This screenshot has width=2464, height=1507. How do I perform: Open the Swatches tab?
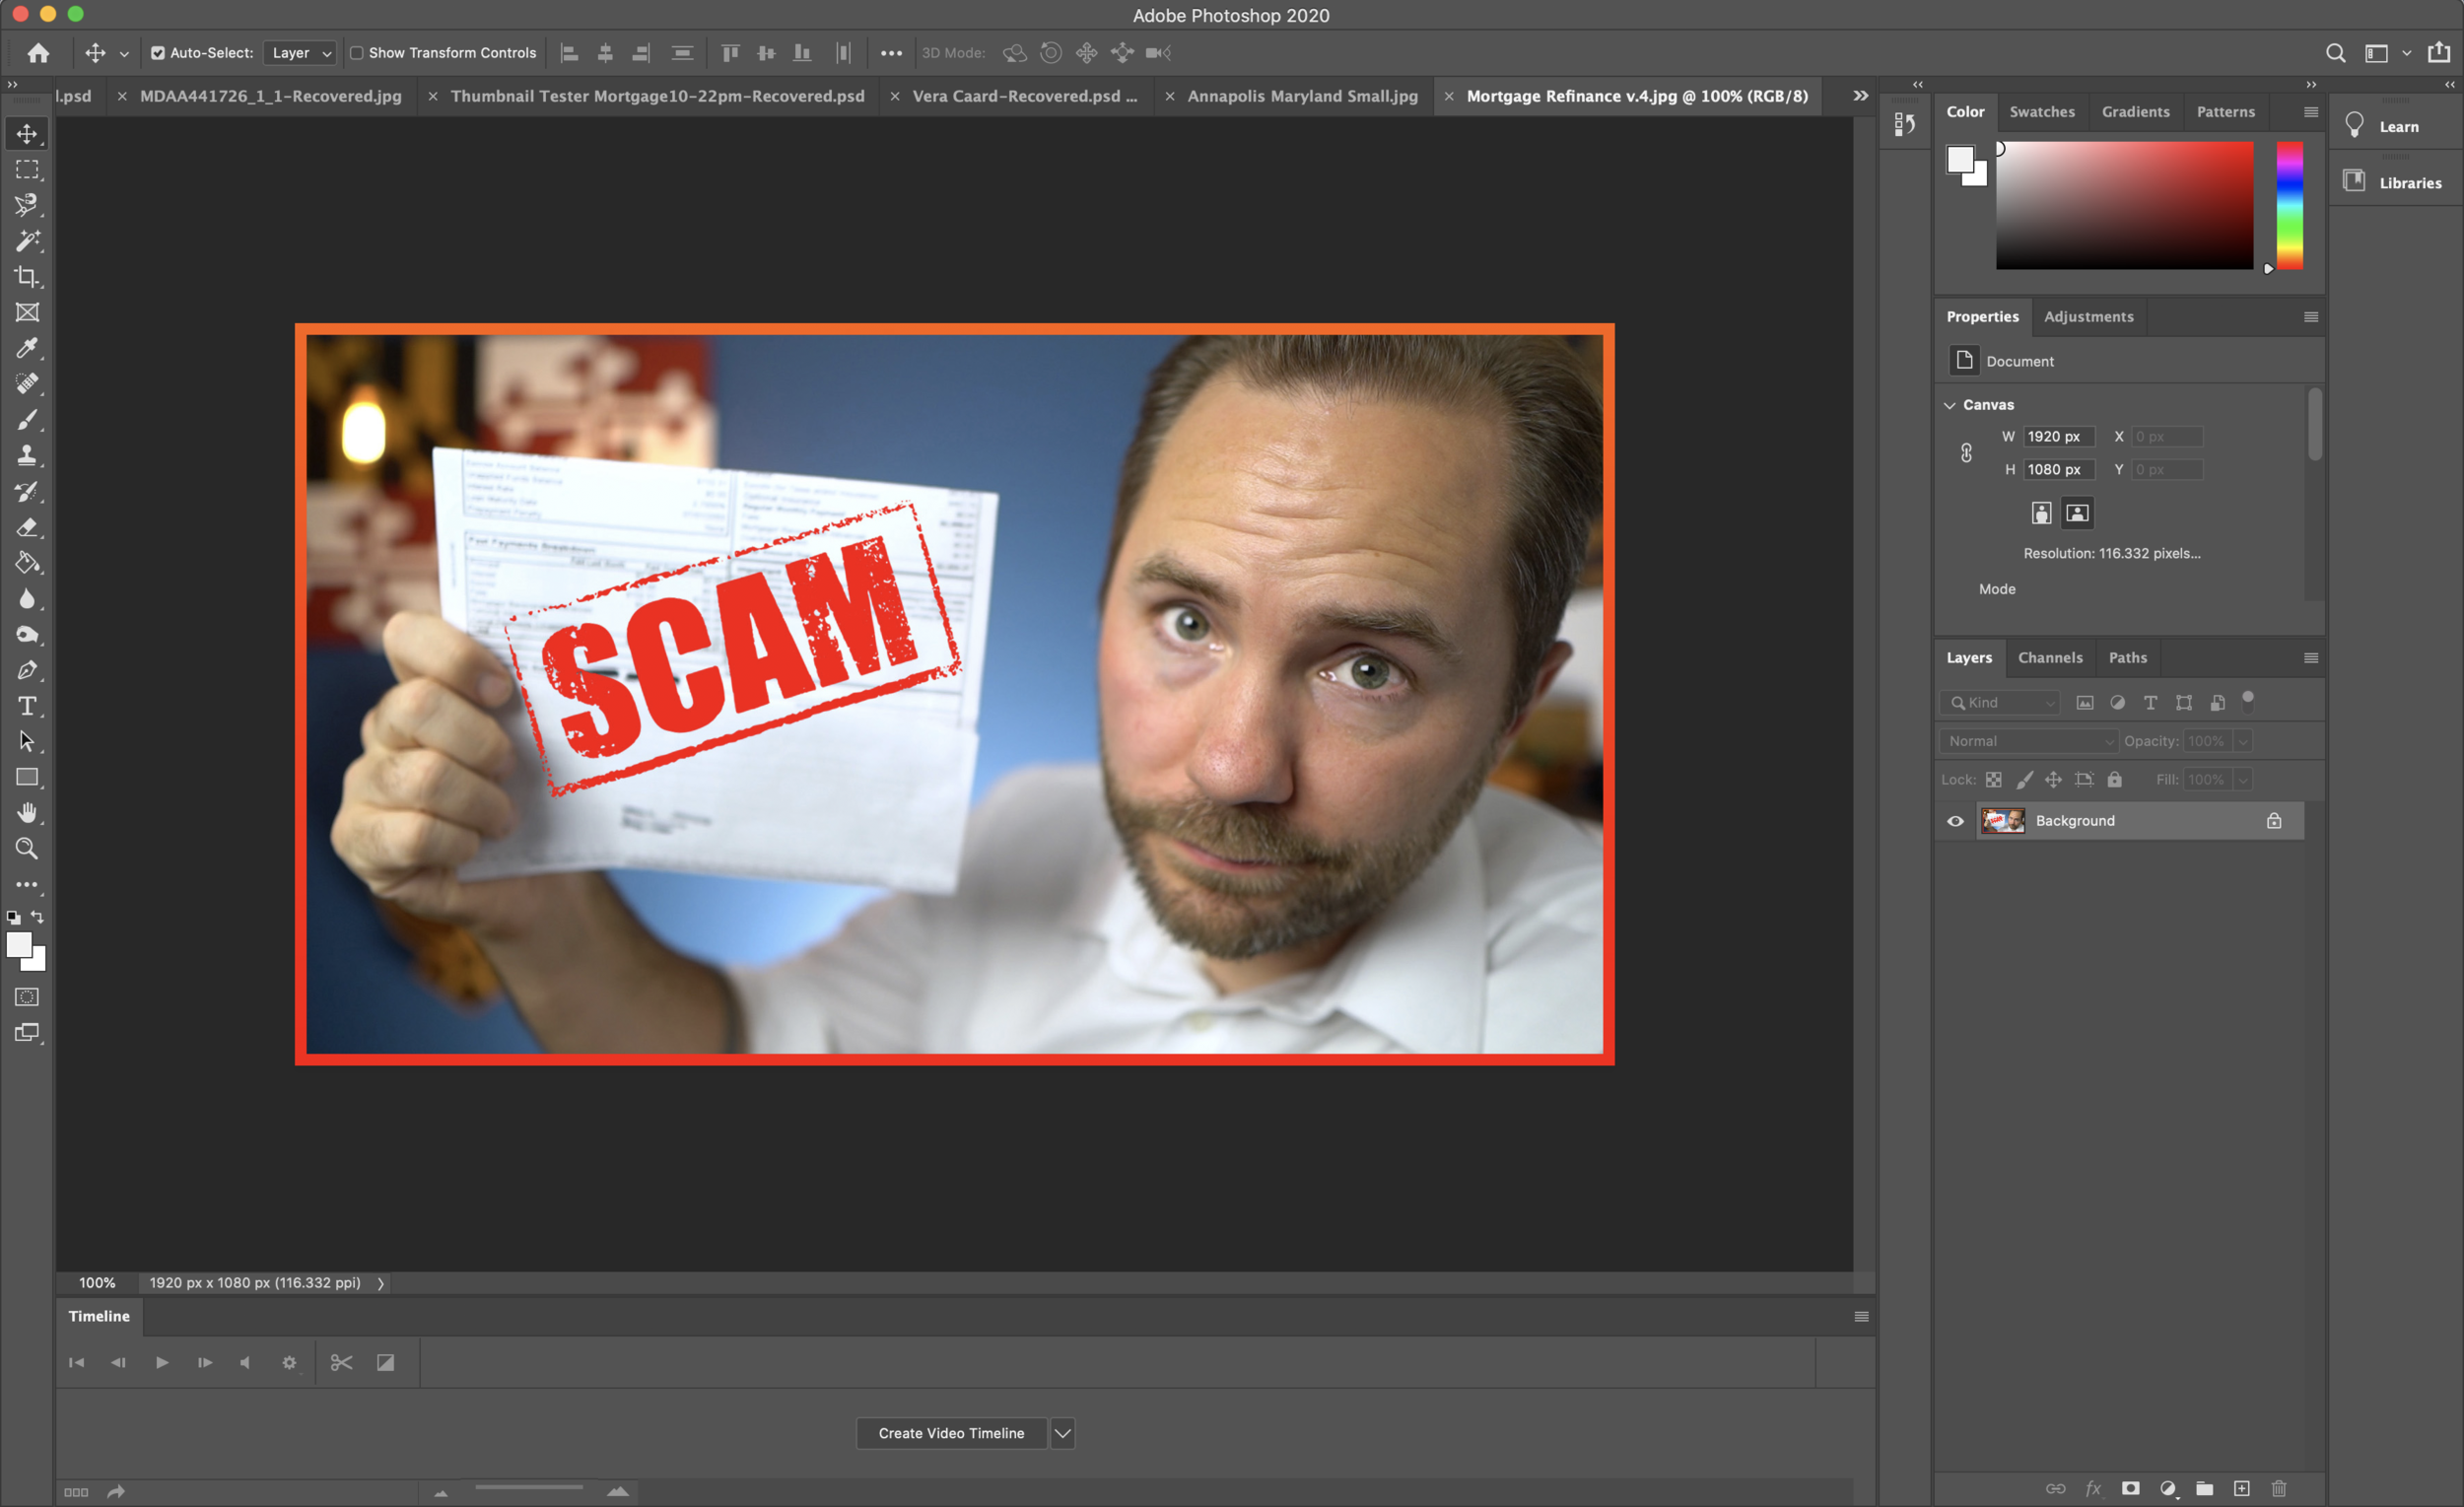pyautogui.click(x=2041, y=112)
